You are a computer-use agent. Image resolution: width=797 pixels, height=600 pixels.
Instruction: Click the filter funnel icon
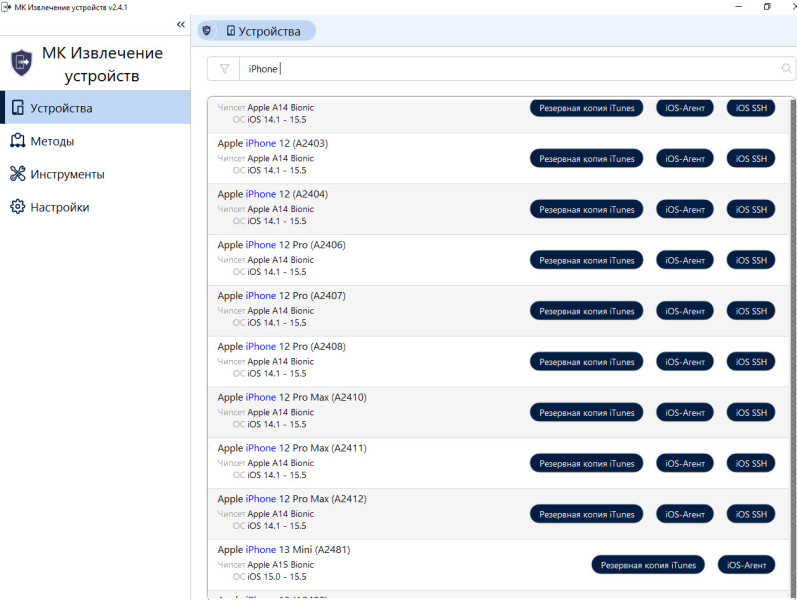[224, 69]
